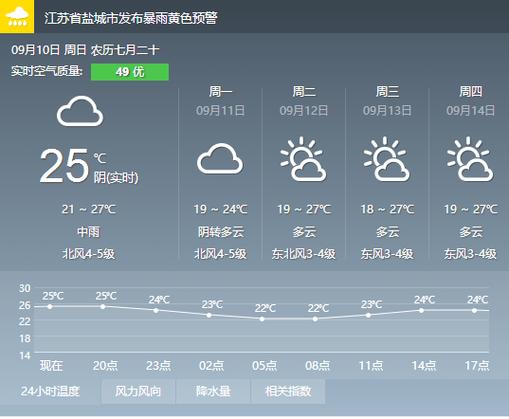Image resolution: width=509 pixels, height=419 pixels.
Task: Click the 现在 time label on axis
Action: 51,366
